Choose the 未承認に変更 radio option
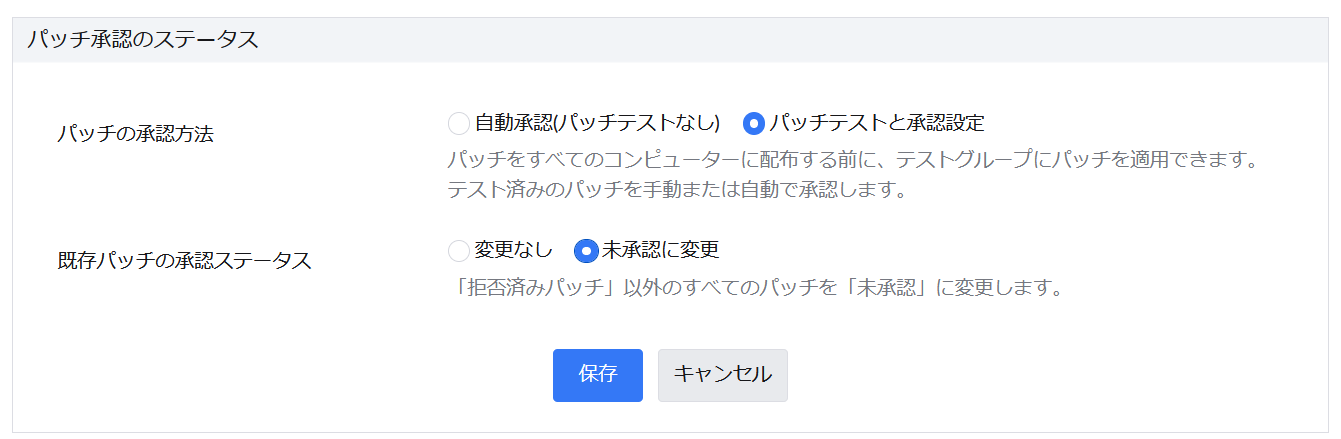 pyautogui.click(x=586, y=250)
